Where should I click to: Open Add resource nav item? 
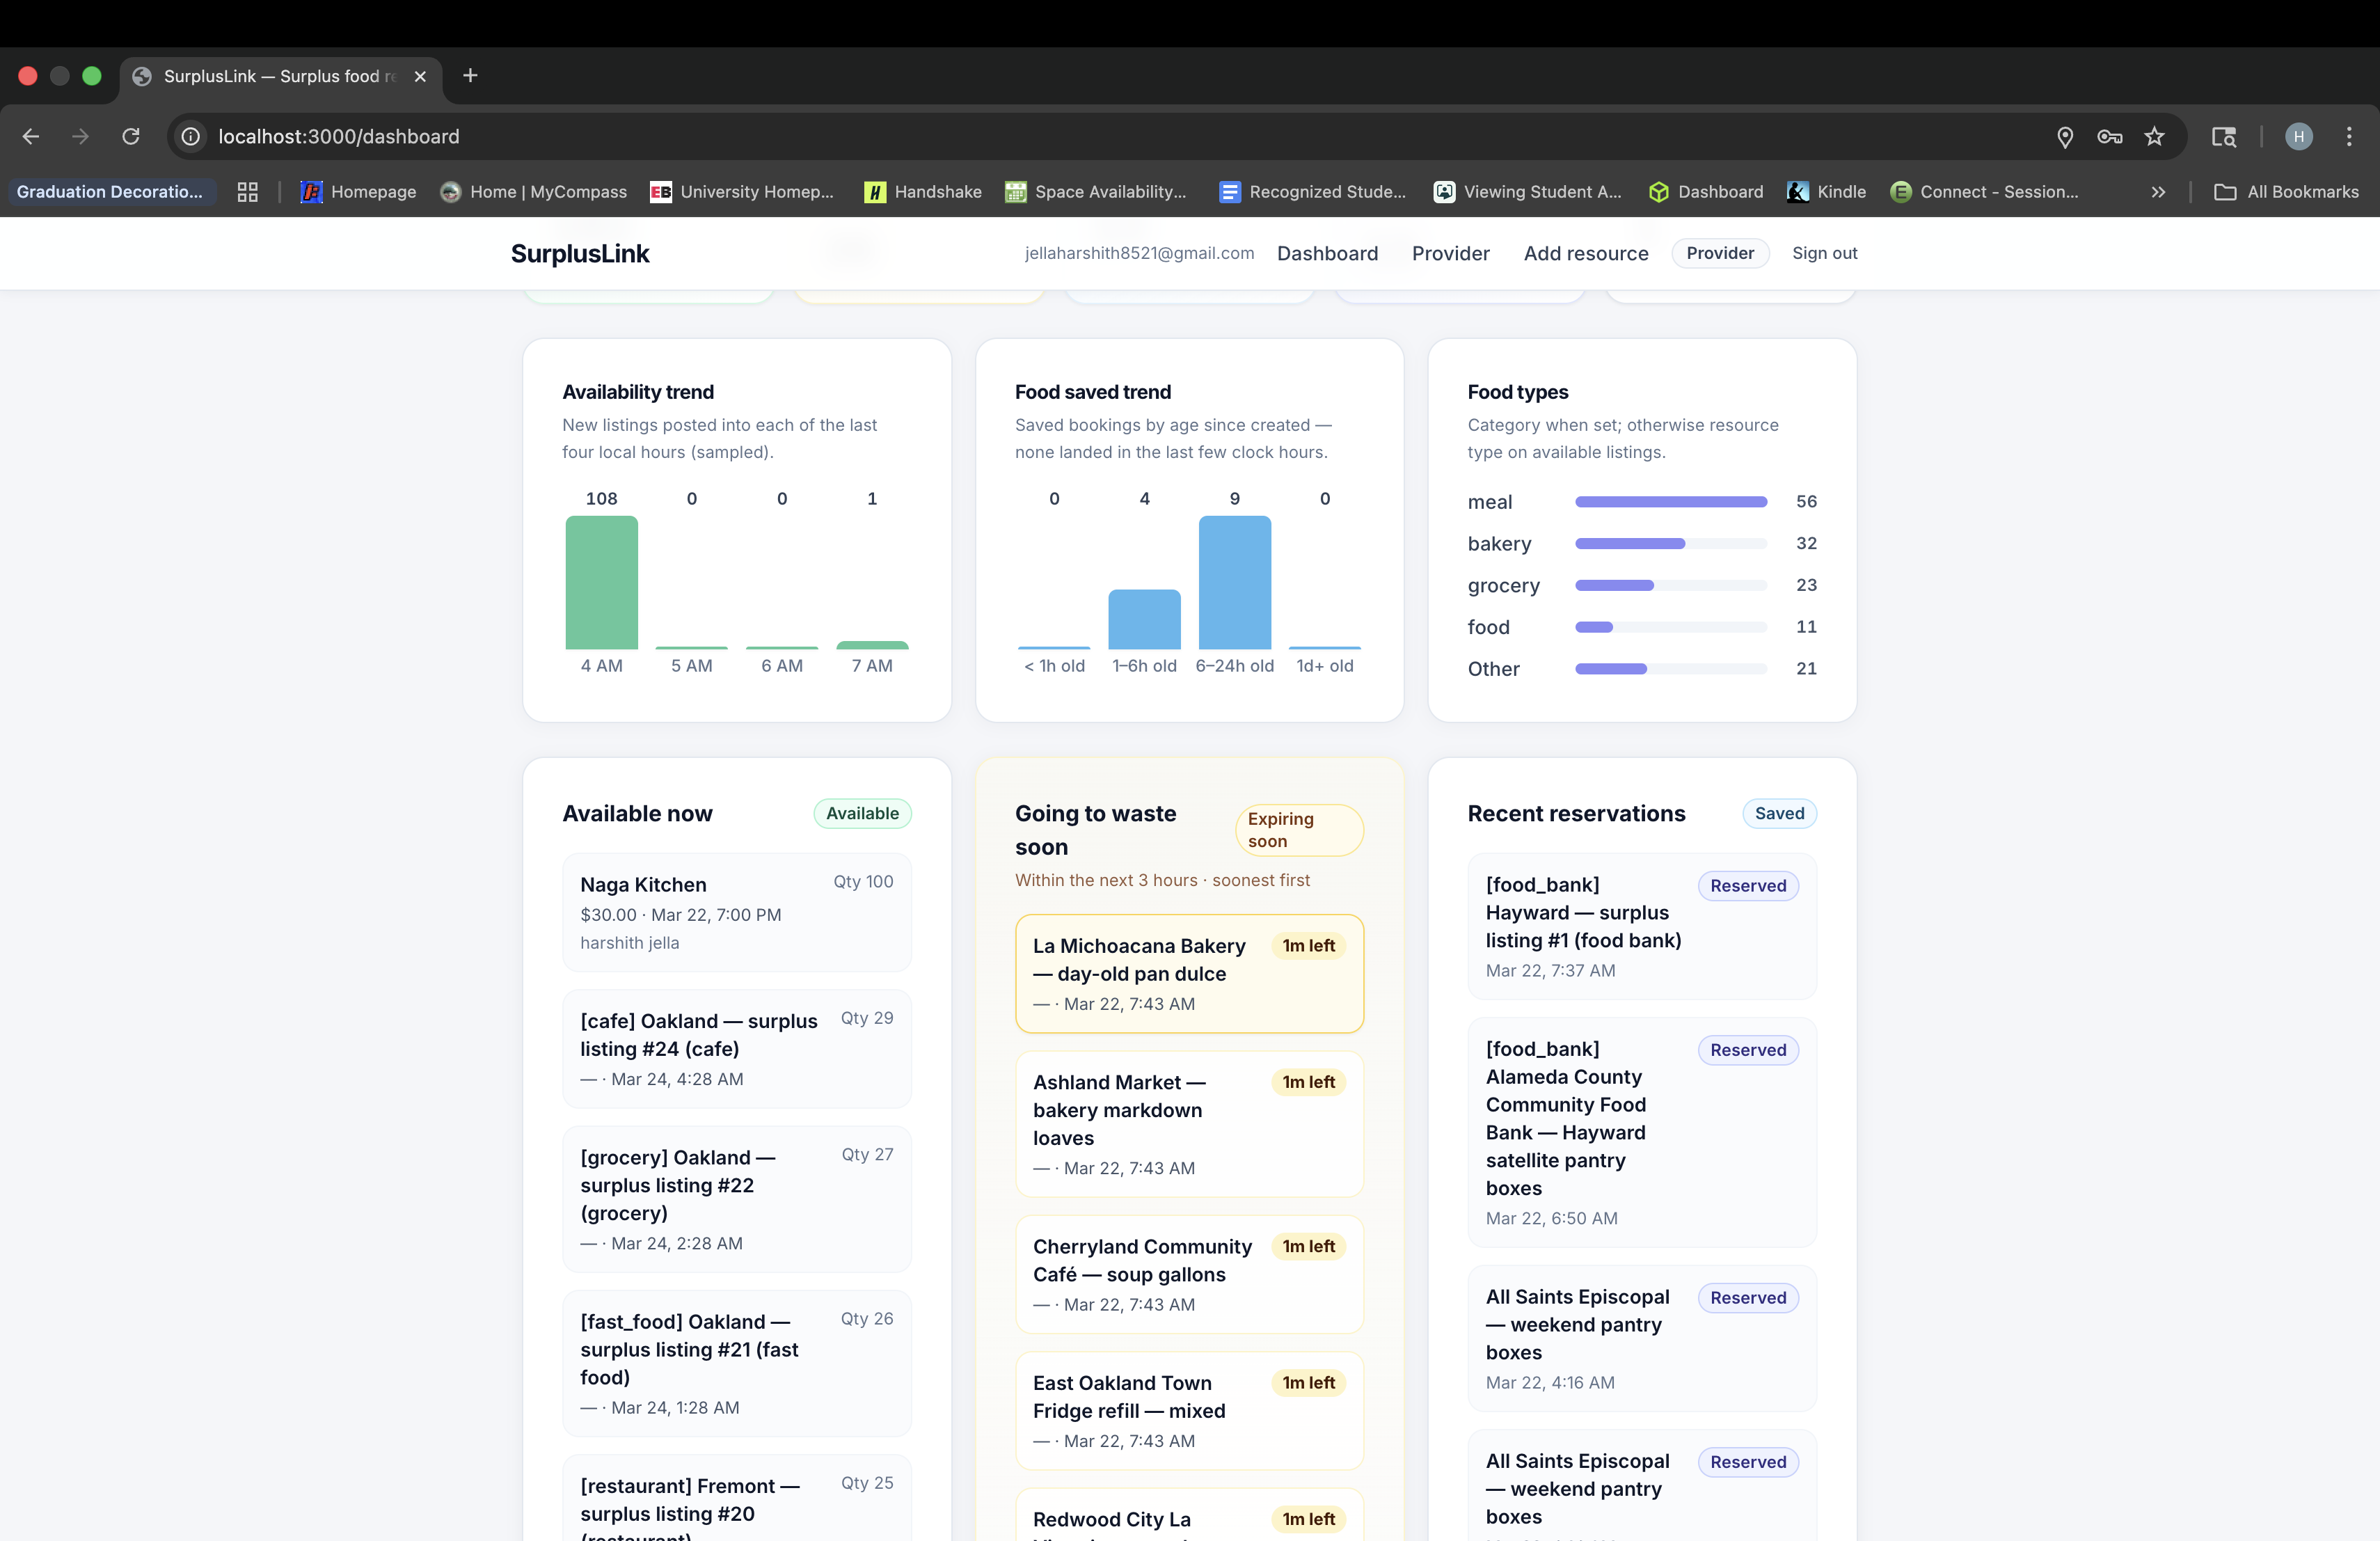pyautogui.click(x=1585, y=253)
